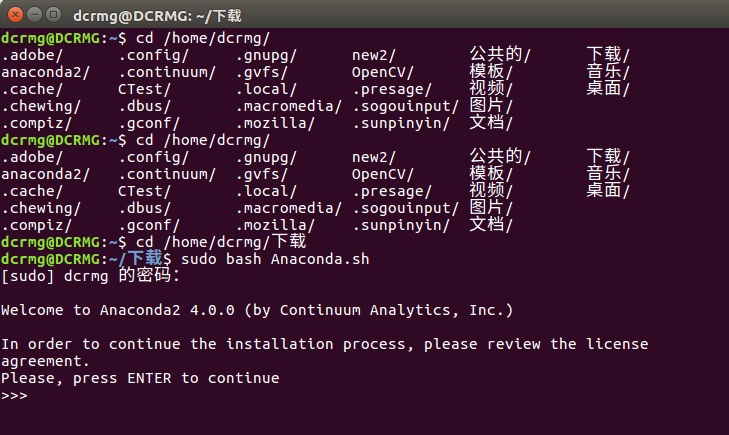Viewport: 729px width, 435px height.
Task: Click the second .macromedia/ directory entry
Action: click(288, 208)
